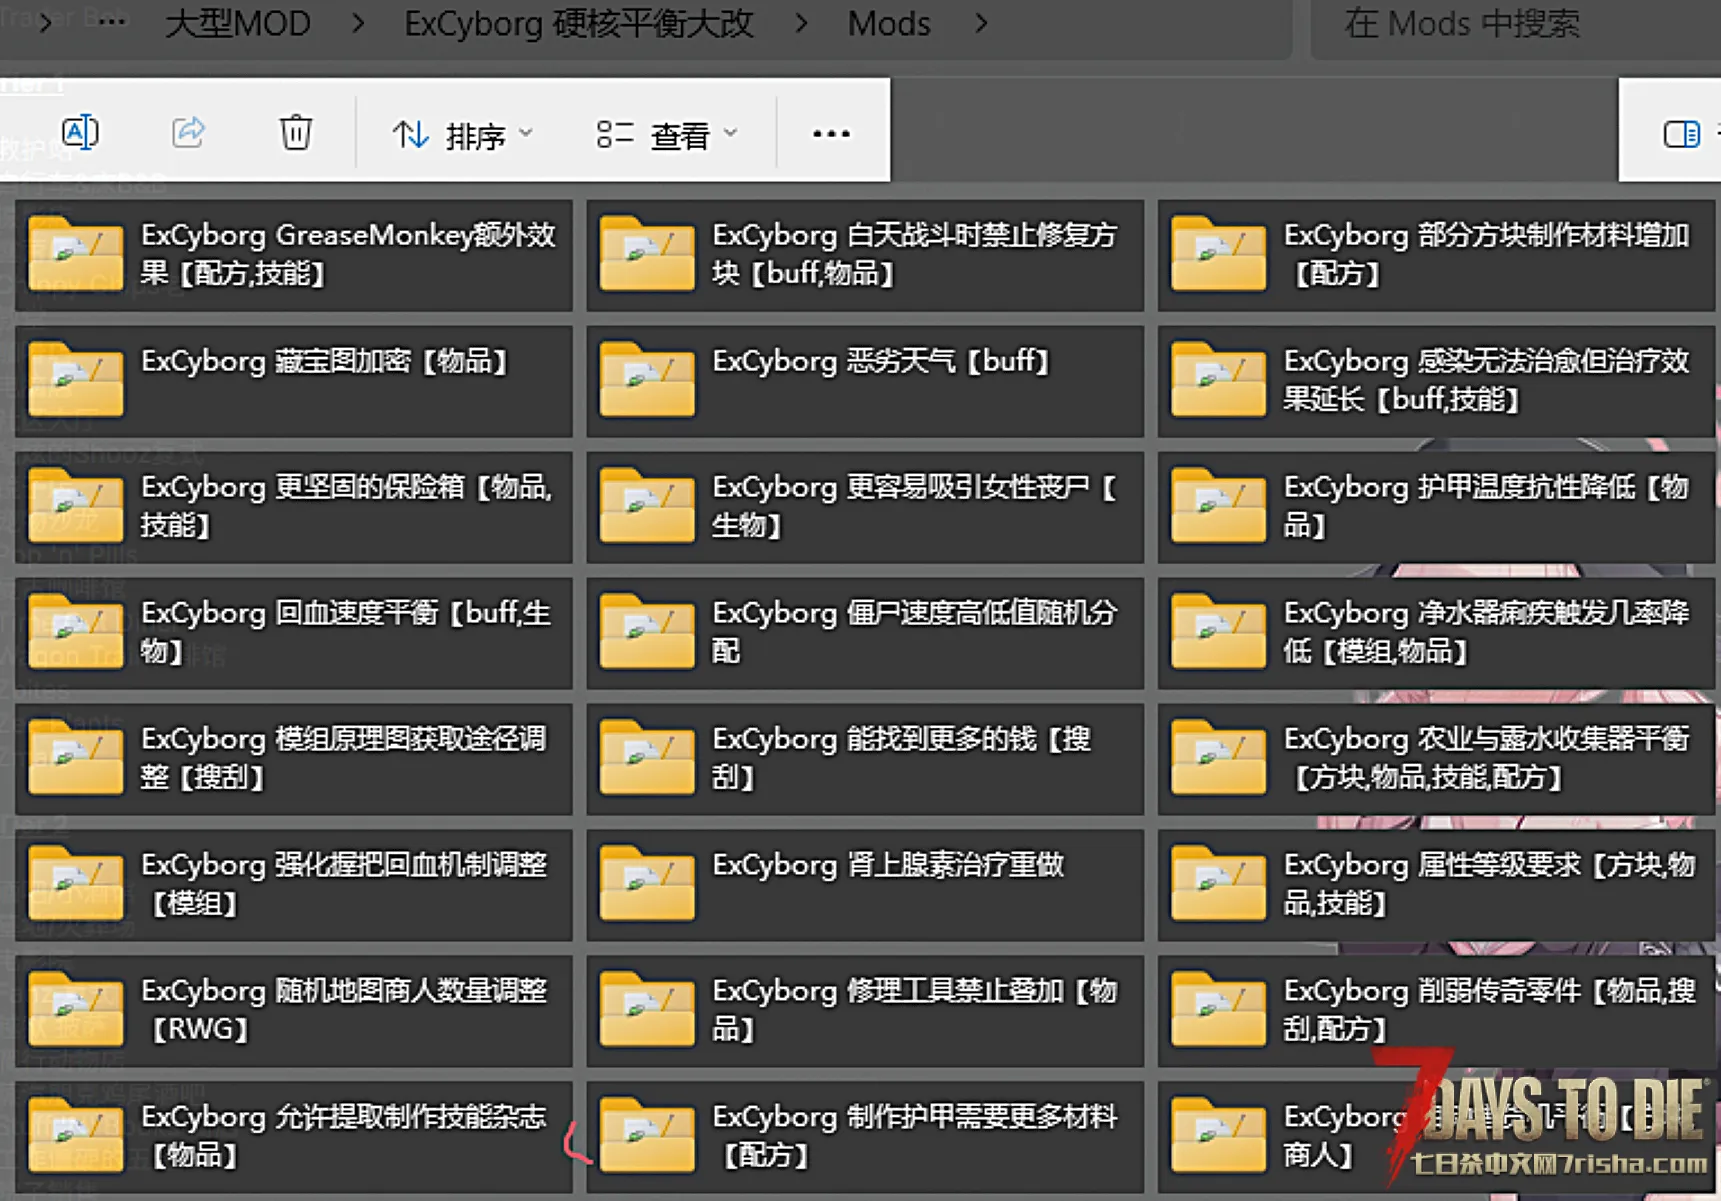Toggle the details pane icon
The width and height of the screenshot is (1721, 1201).
click(x=1681, y=133)
